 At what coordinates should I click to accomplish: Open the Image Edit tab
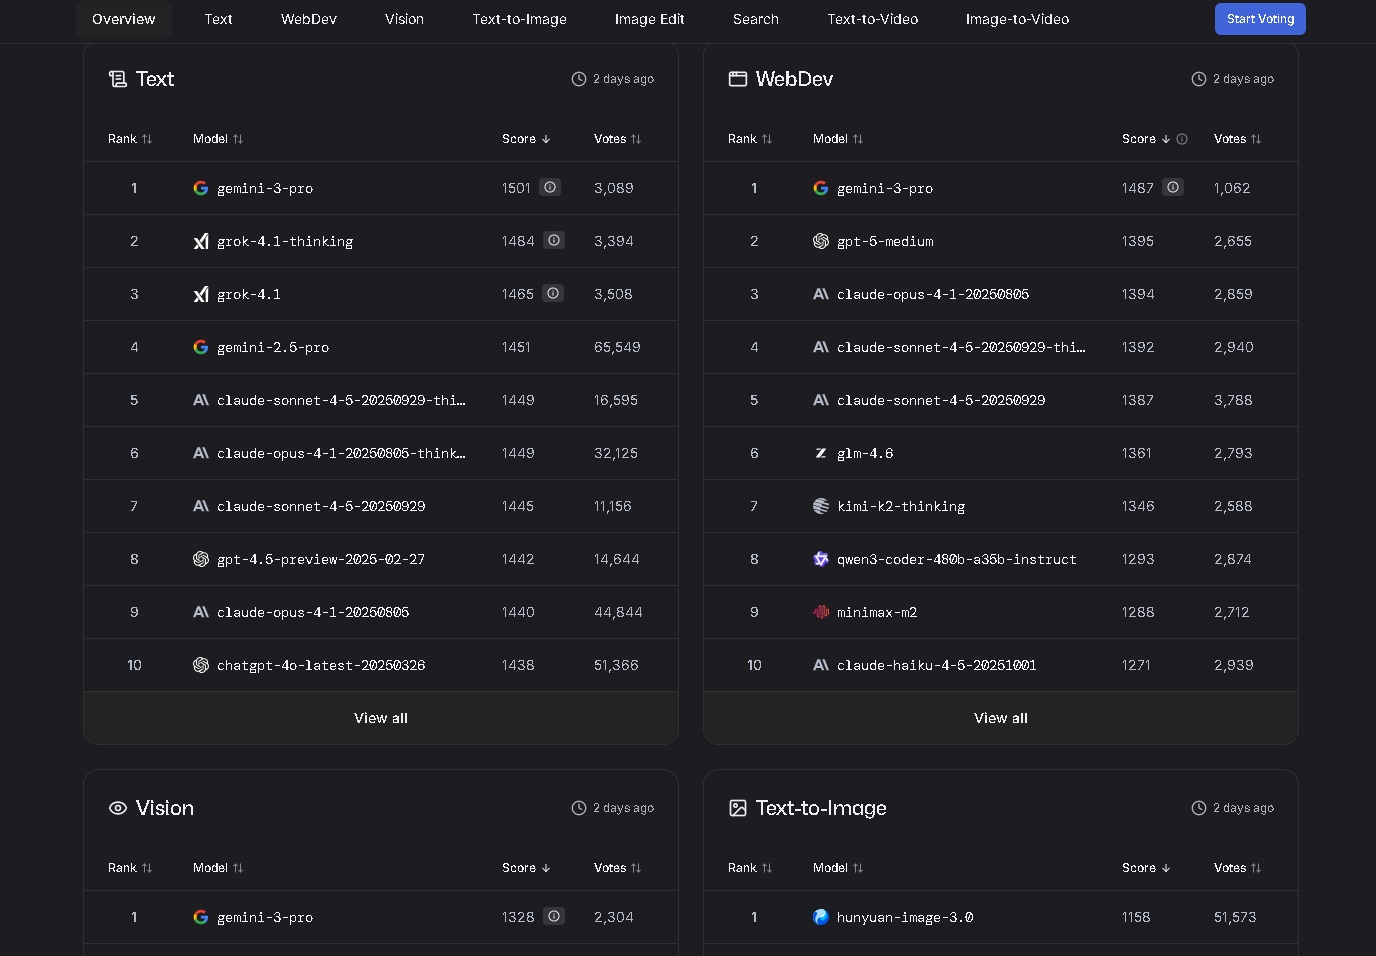[650, 19]
